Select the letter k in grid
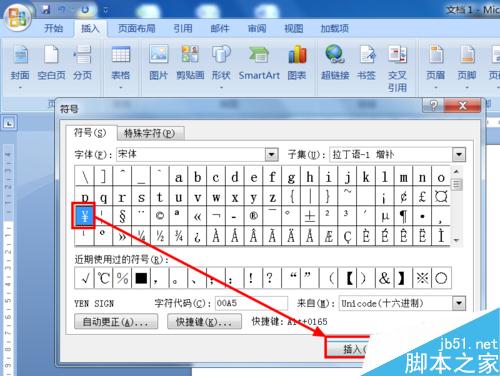The image size is (500, 376). [x=366, y=177]
